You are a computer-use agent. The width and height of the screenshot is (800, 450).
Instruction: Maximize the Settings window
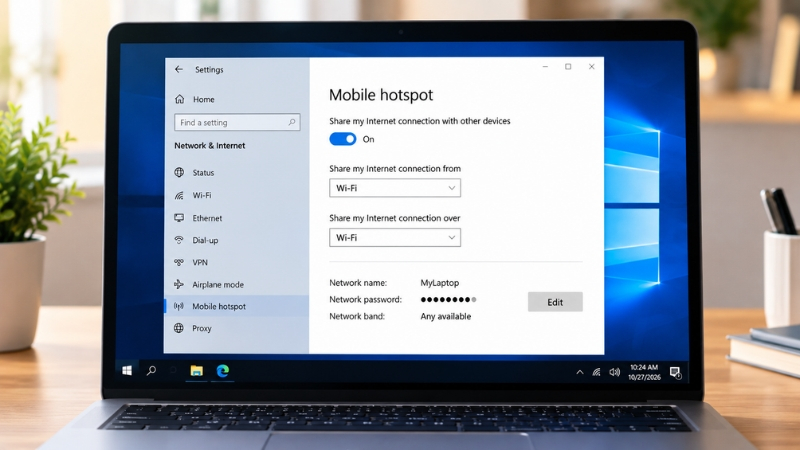[568, 67]
